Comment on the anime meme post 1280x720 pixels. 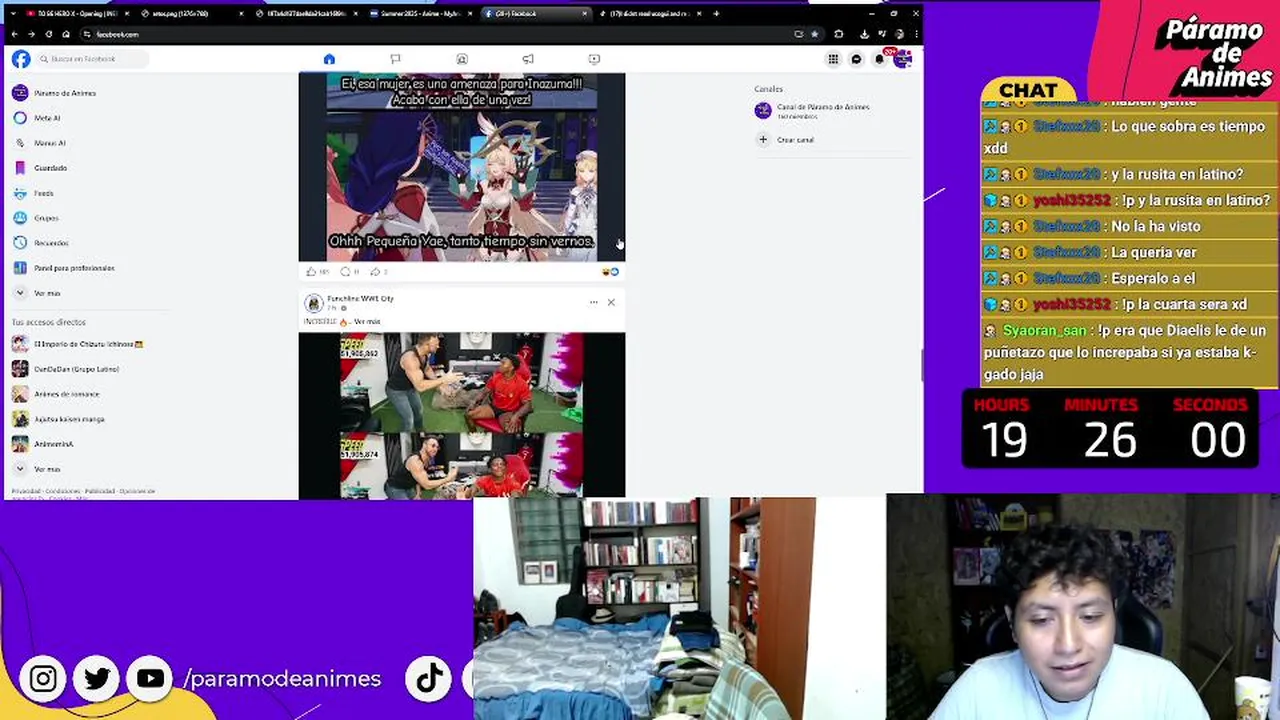[x=346, y=271]
